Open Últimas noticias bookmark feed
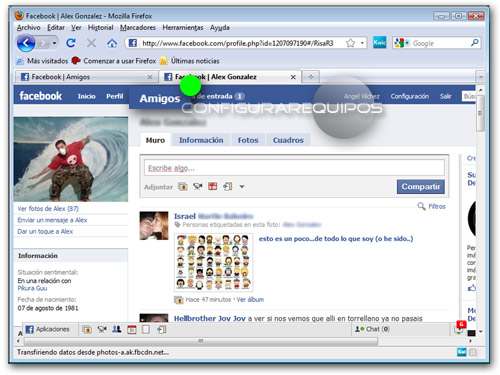 [190, 61]
